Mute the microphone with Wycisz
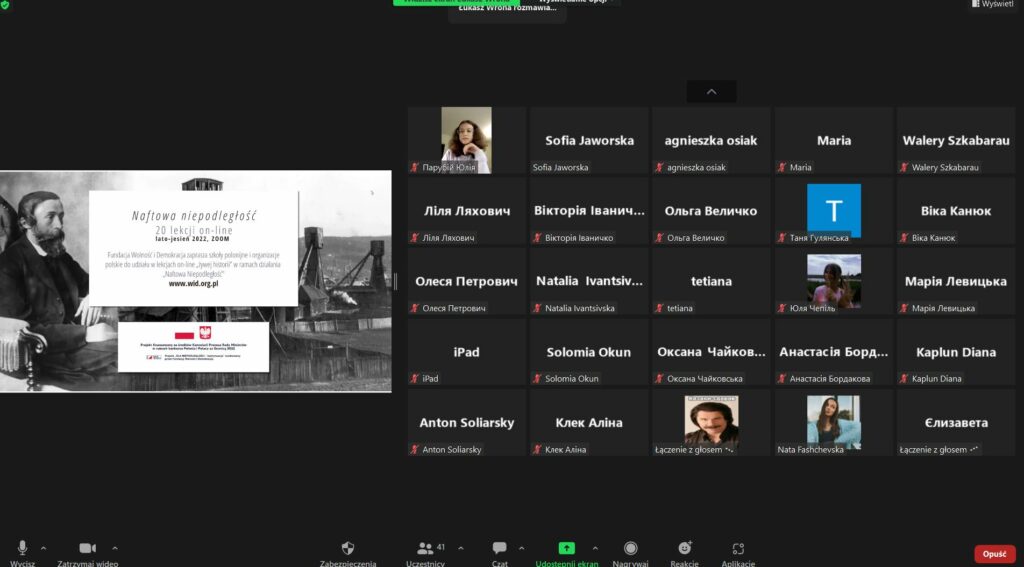The height and width of the screenshot is (567, 1024). 22,549
